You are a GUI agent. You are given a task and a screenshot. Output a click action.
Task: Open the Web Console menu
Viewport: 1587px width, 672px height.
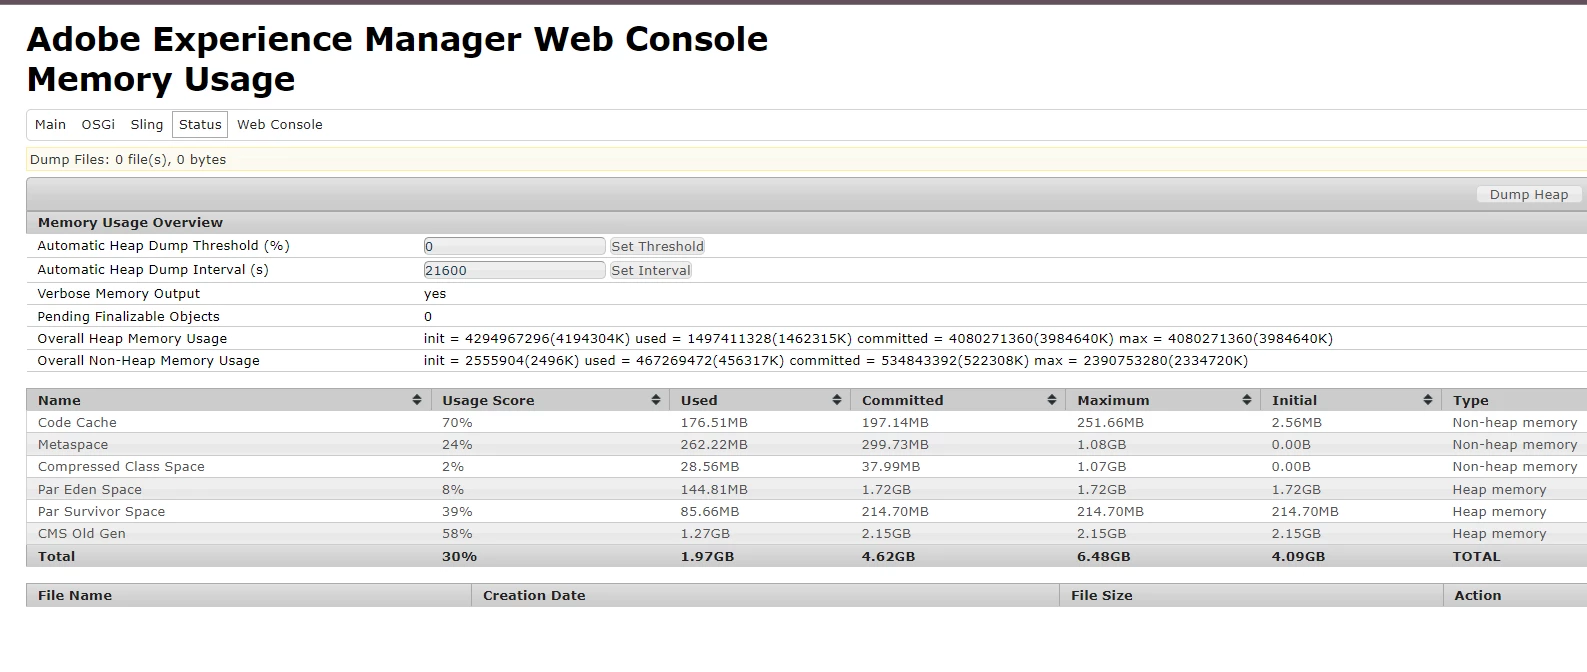tap(280, 125)
